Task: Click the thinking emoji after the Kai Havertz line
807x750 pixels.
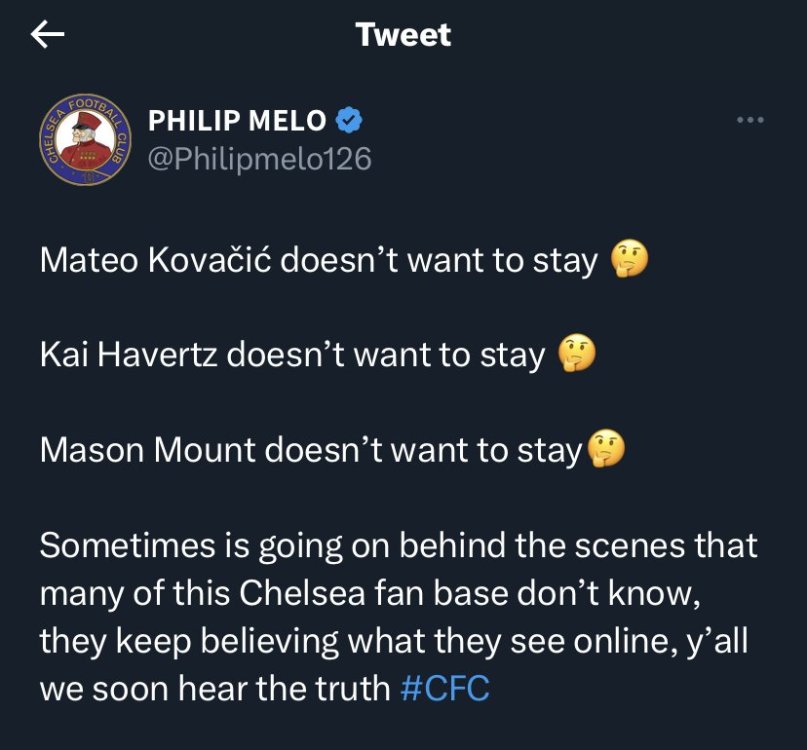Action: (577, 354)
